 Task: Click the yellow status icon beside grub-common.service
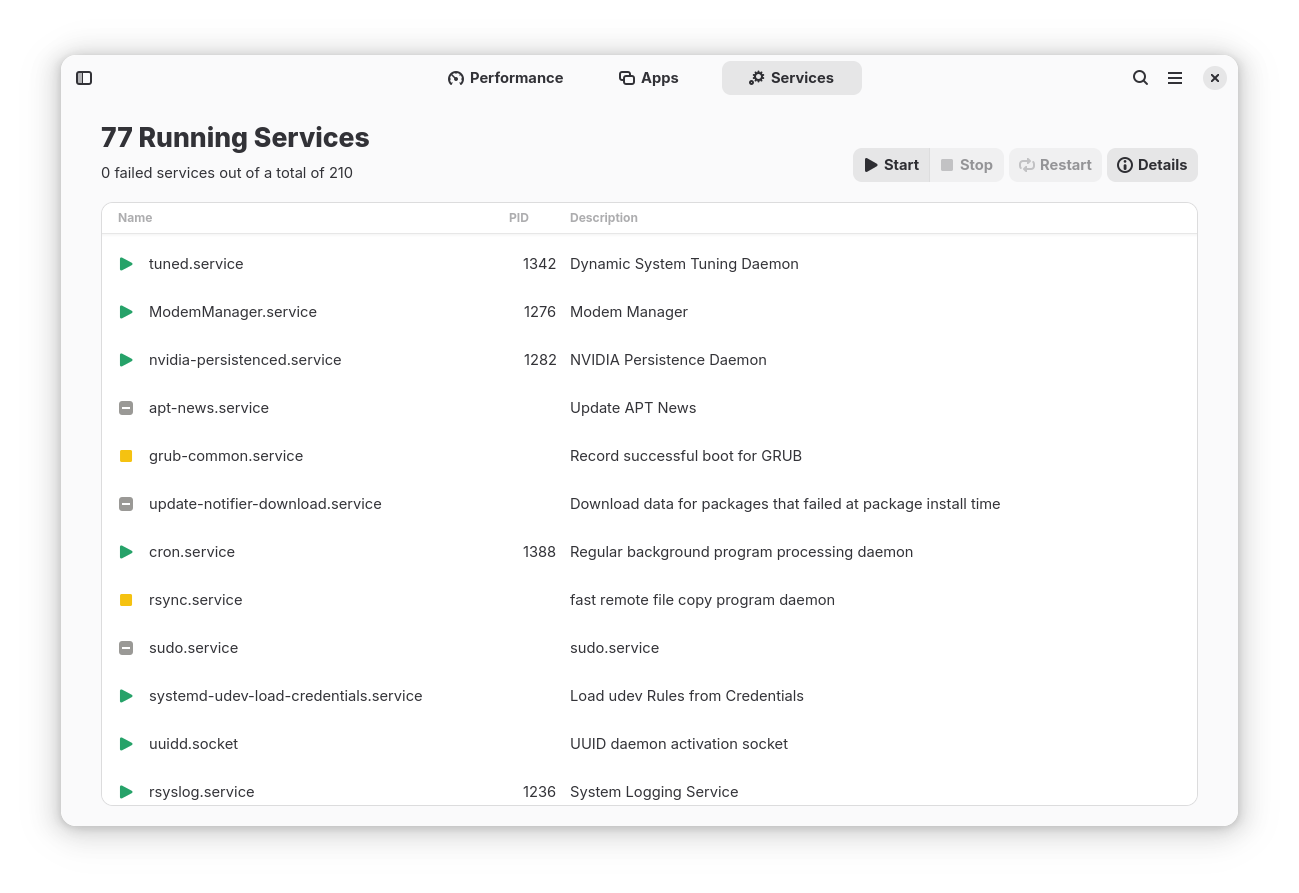click(126, 455)
